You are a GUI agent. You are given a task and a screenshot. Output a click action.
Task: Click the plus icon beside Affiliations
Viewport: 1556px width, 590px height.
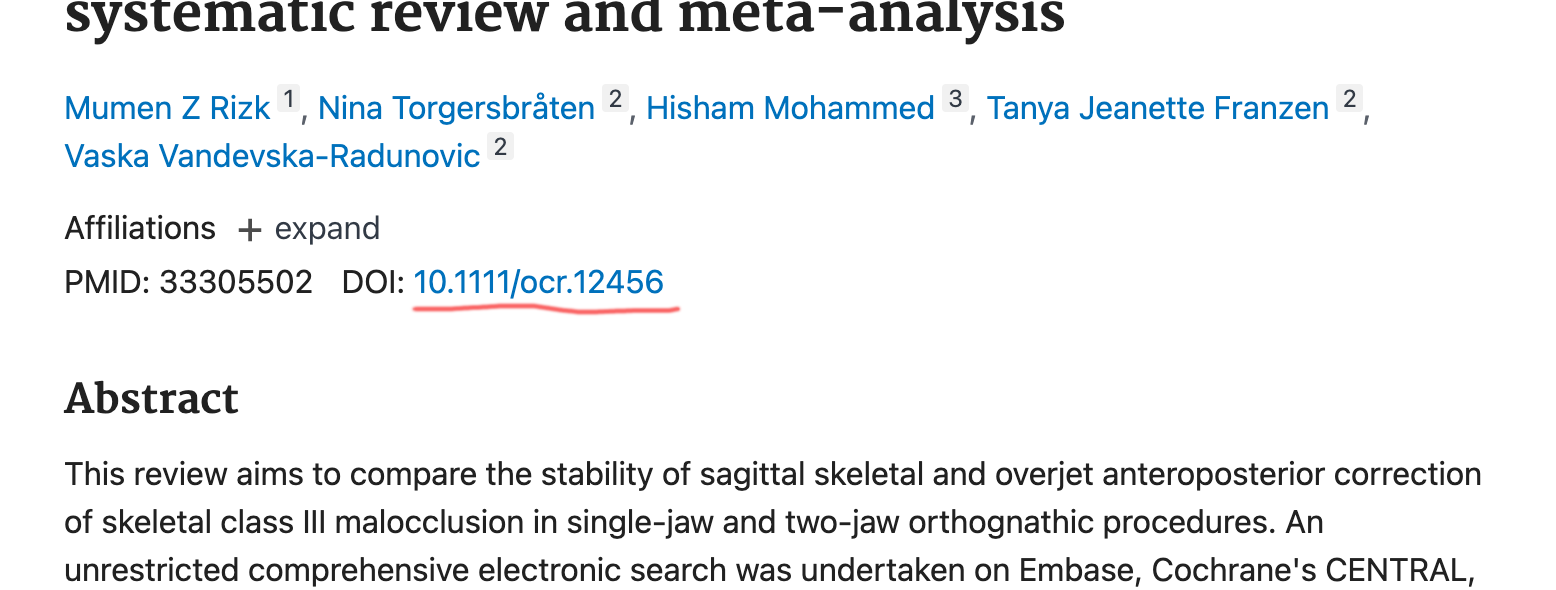click(249, 230)
